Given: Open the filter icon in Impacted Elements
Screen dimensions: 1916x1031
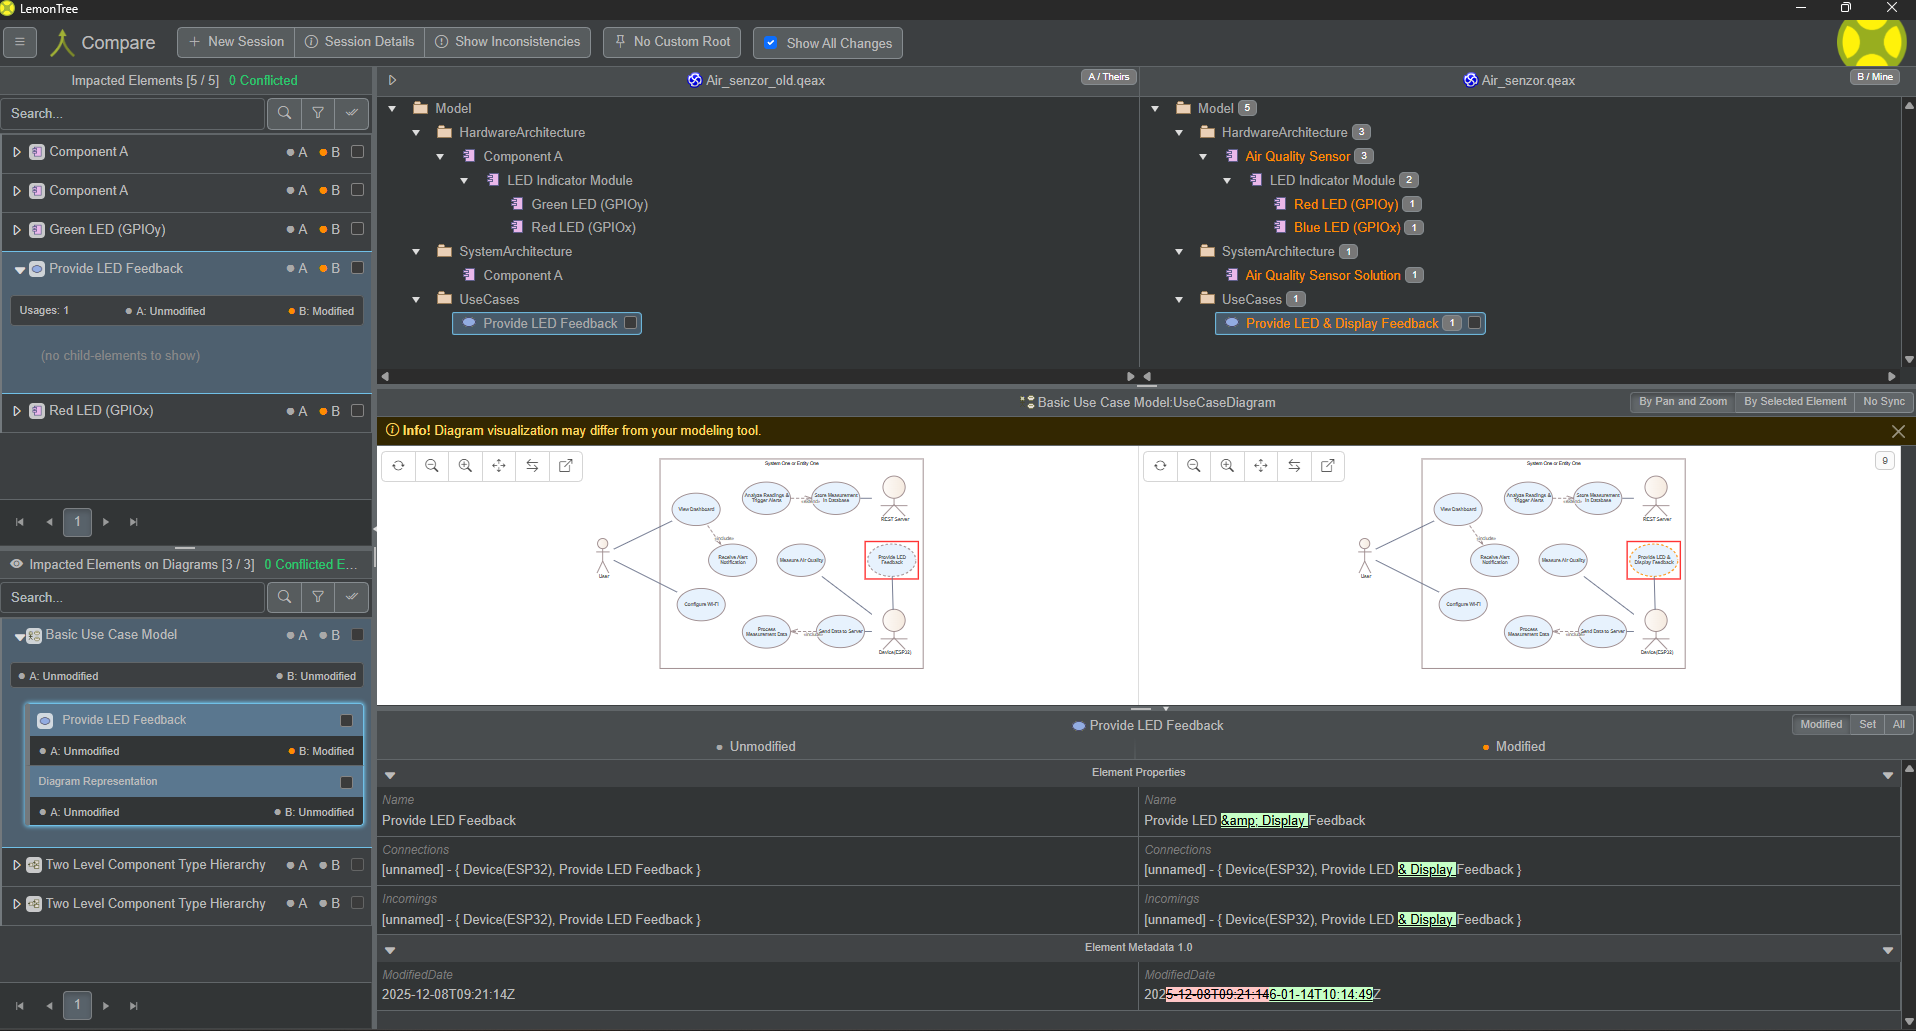Looking at the screenshot, I should [318, 113].
